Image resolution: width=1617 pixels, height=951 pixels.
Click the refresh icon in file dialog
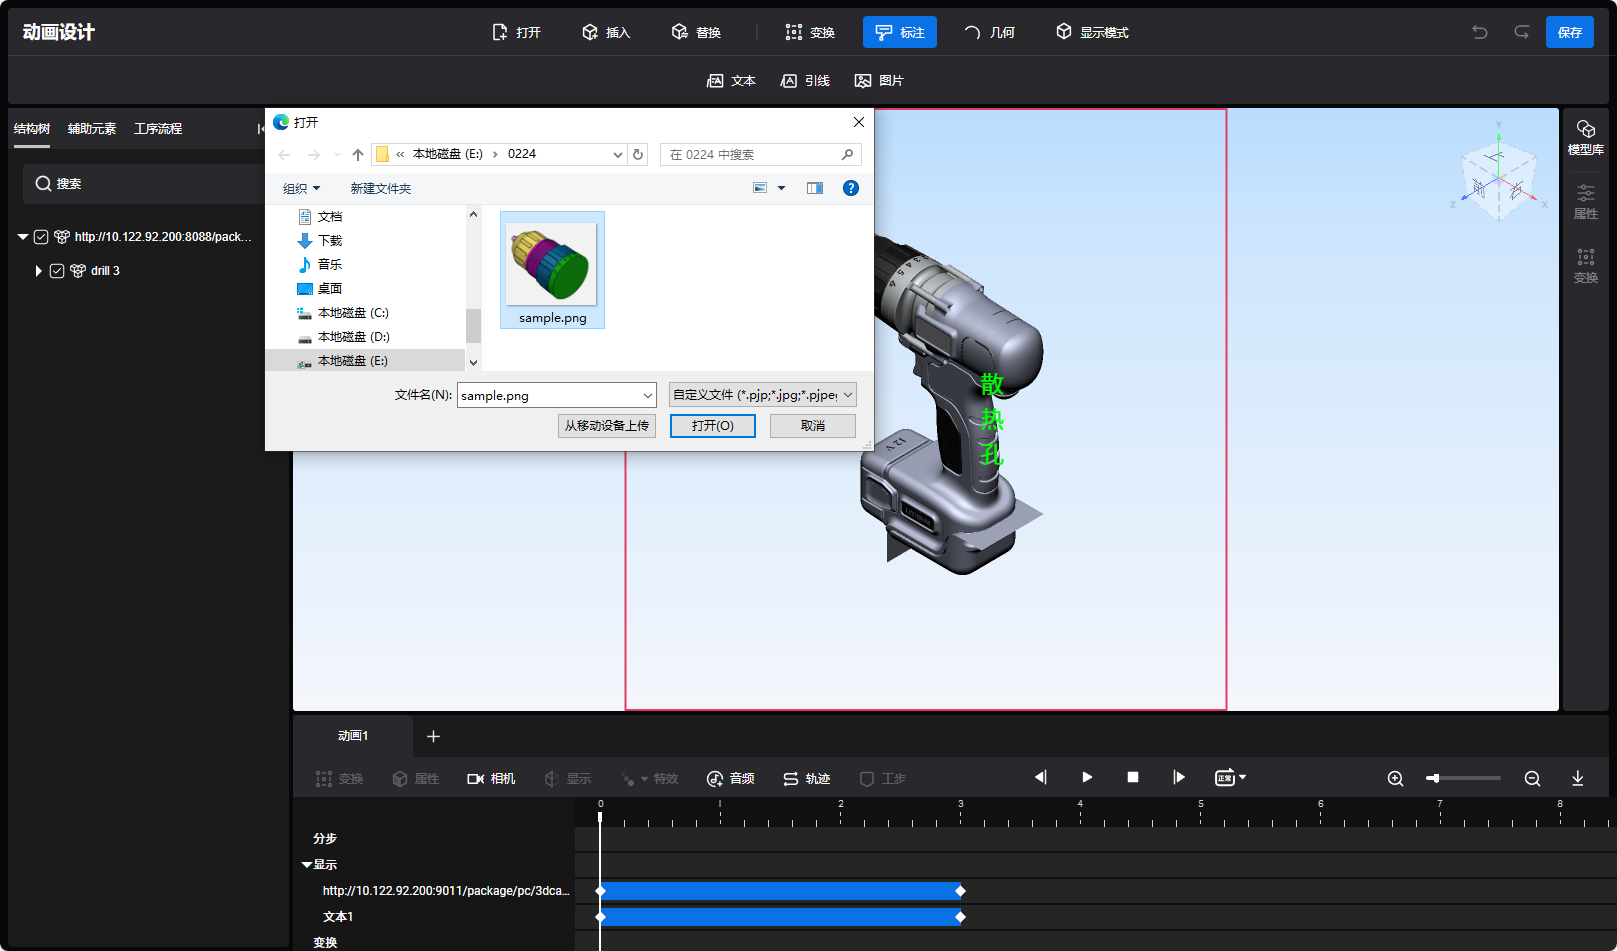pos(638,155)
